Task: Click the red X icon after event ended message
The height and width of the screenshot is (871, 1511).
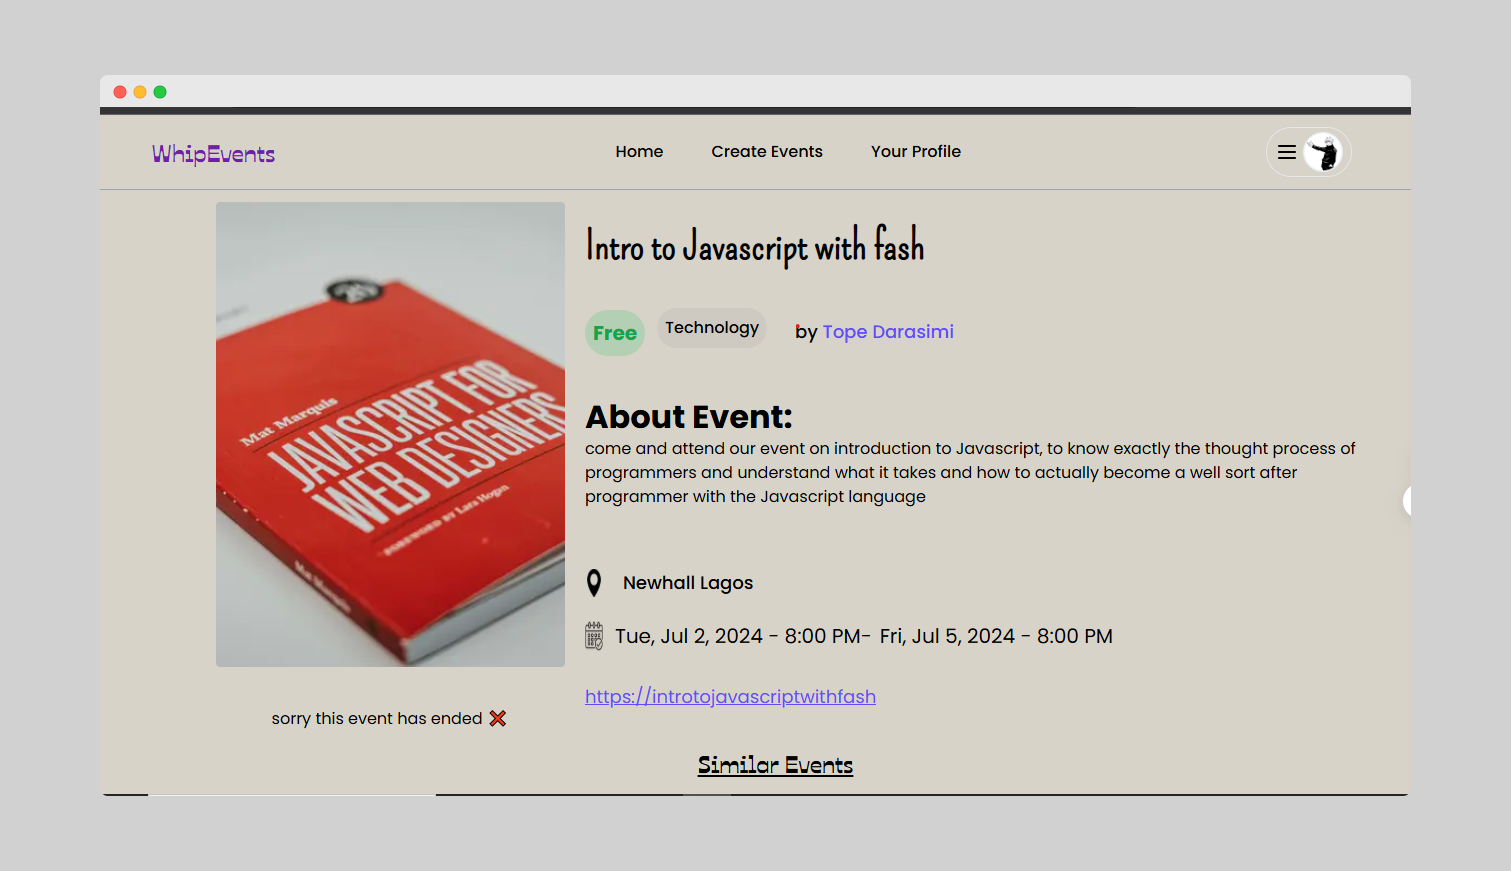Action: [x=498, y=718]
